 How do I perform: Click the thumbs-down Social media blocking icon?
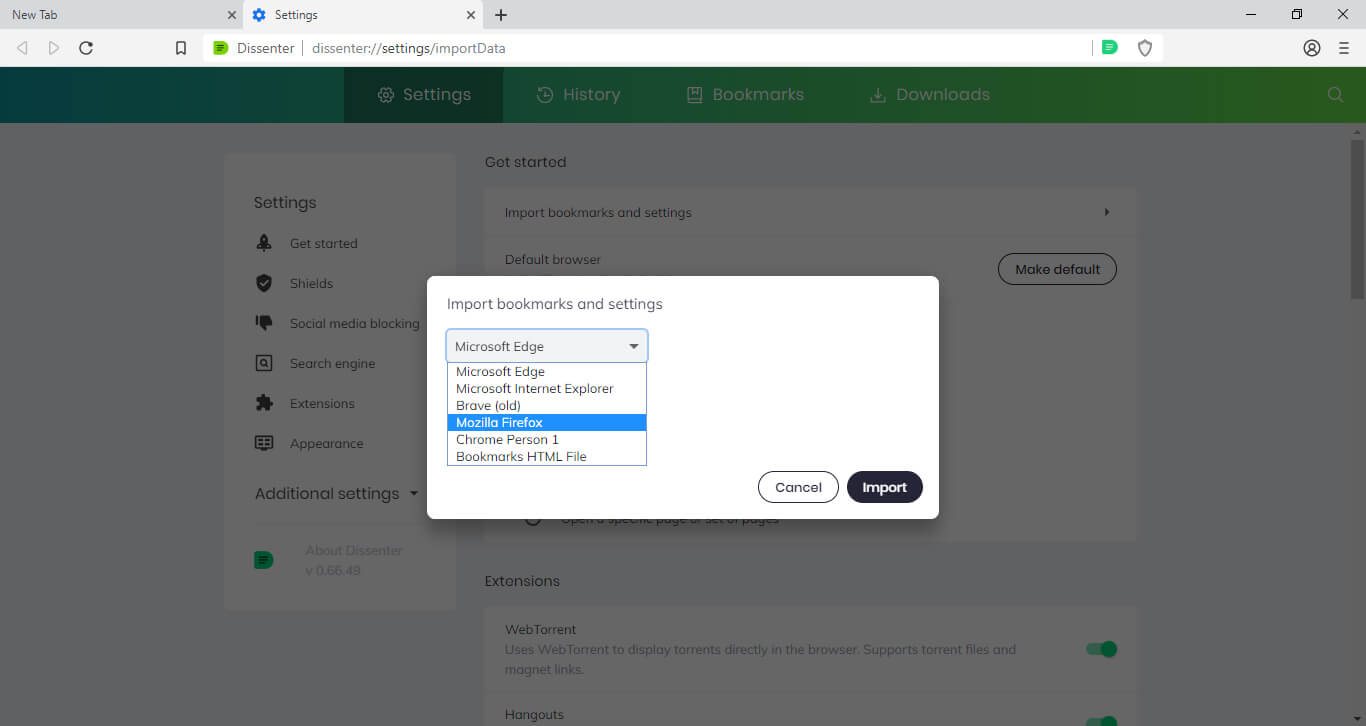[x=264, y=323]
